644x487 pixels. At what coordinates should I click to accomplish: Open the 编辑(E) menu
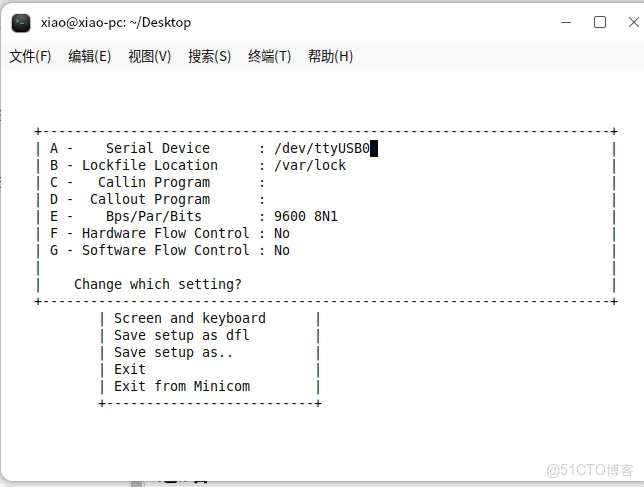pyautogui.click(x=90, y=56)
